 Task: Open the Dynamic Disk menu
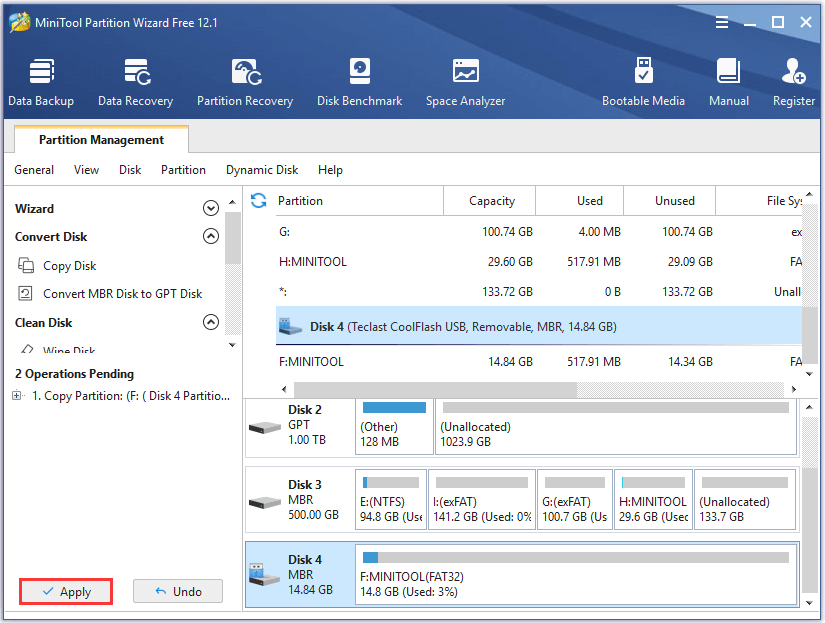(262, 170)
